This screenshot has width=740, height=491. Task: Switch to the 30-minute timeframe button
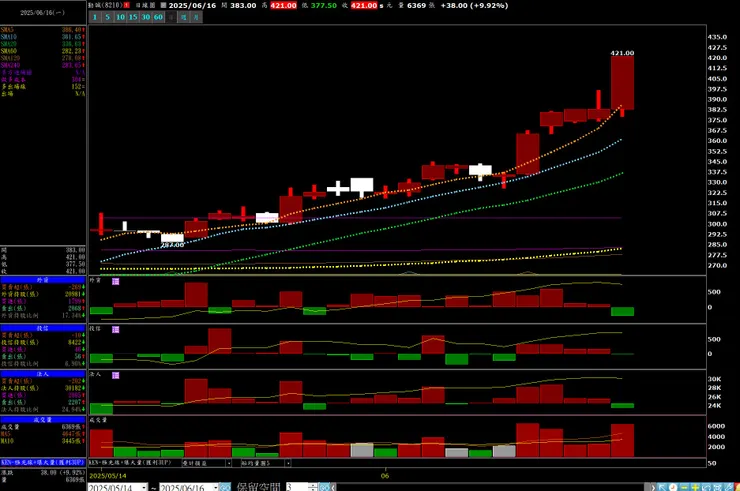145,17
